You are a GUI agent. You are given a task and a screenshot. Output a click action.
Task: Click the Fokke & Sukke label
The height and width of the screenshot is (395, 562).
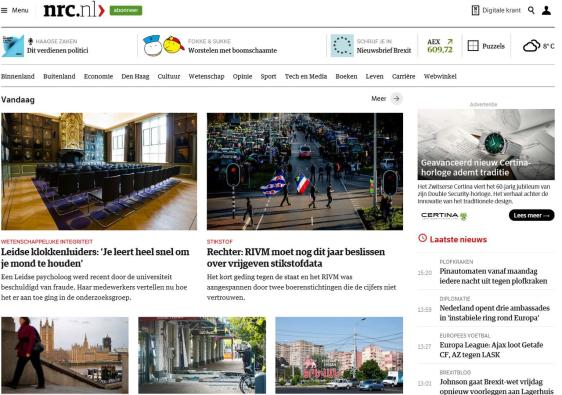(x=209, y=42)
